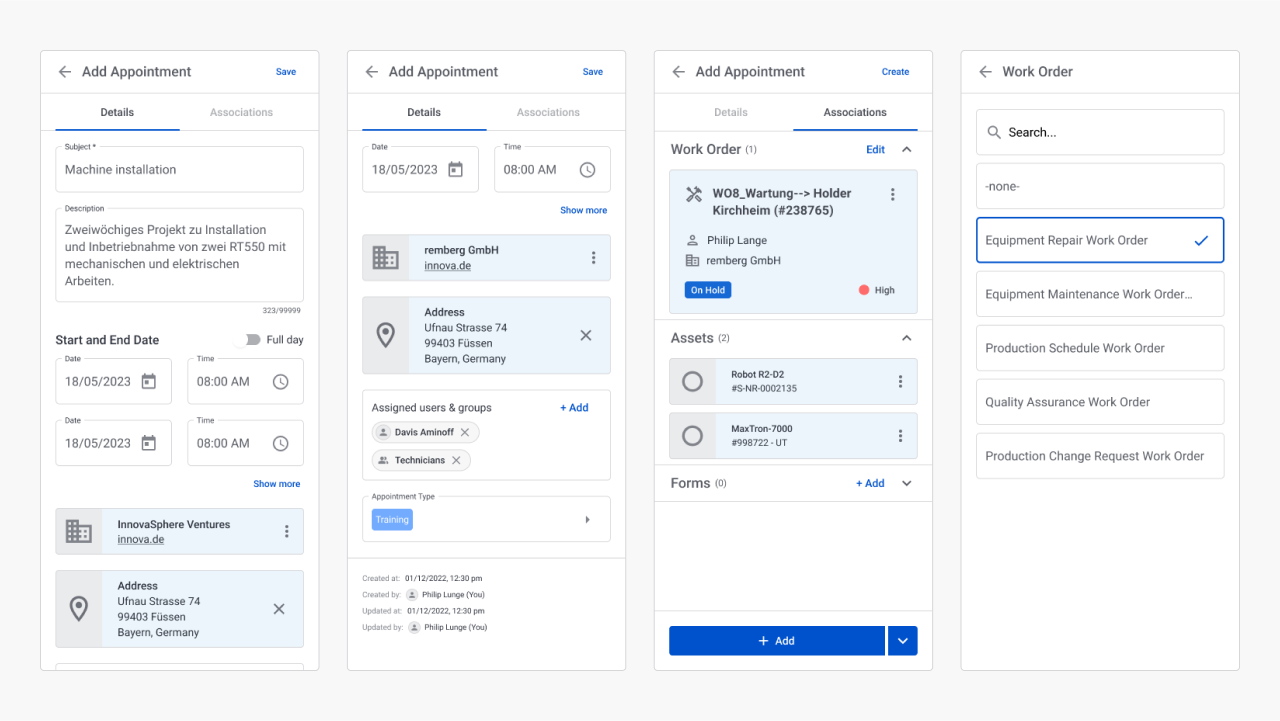Click wrench tools icon on WO8_Wartung card

[694, 194]
